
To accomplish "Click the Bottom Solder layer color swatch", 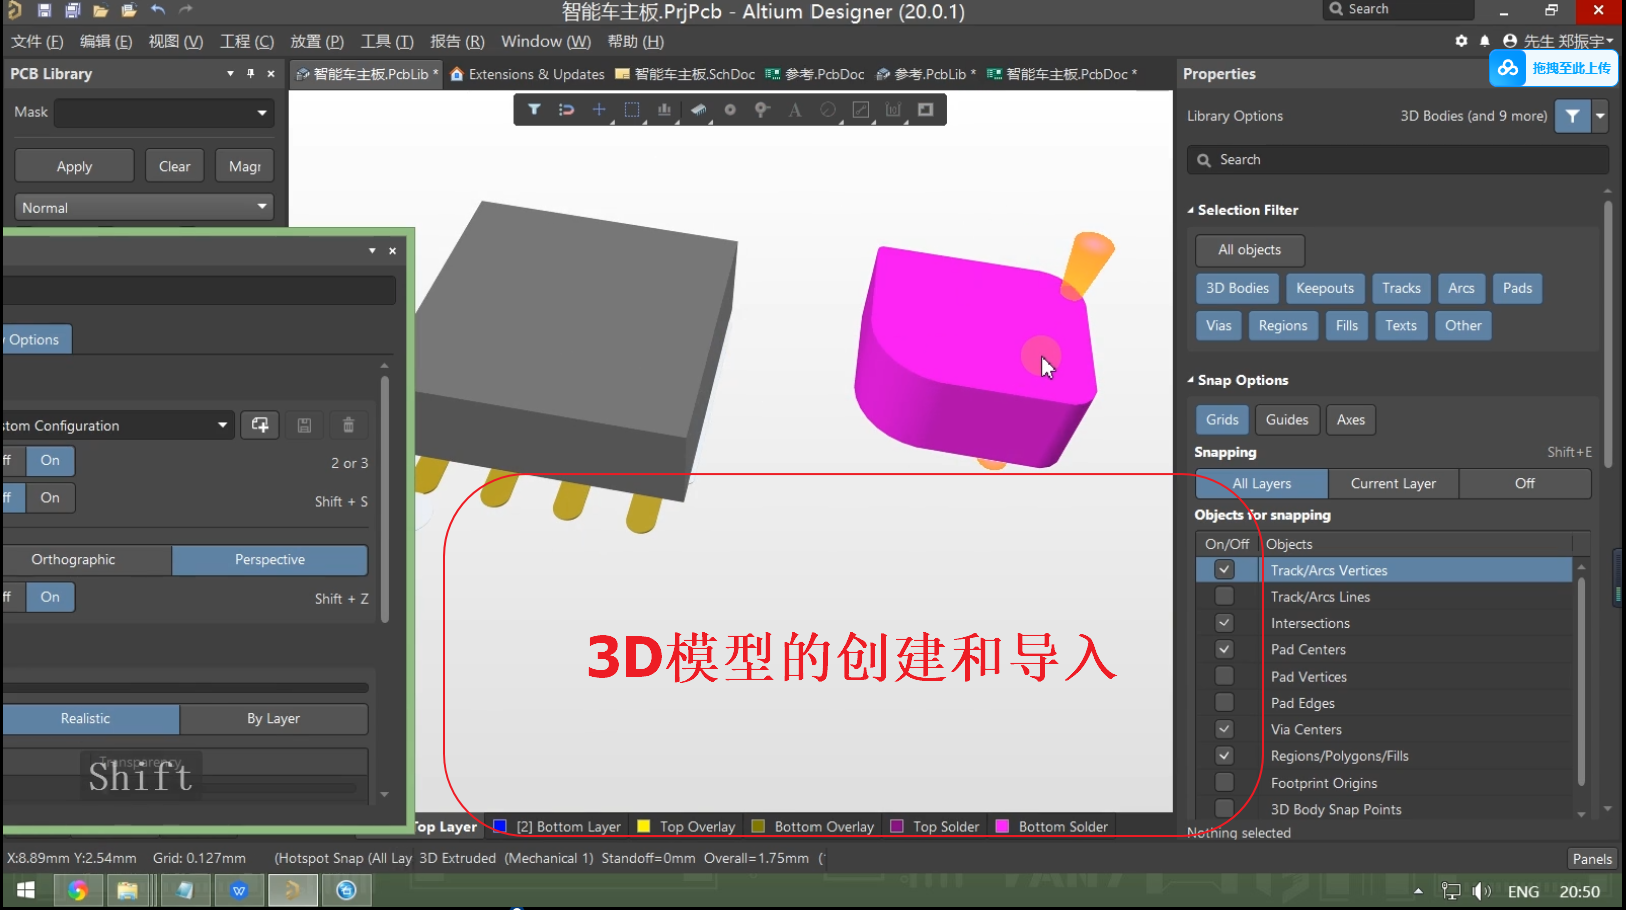I will [1002, 827].
